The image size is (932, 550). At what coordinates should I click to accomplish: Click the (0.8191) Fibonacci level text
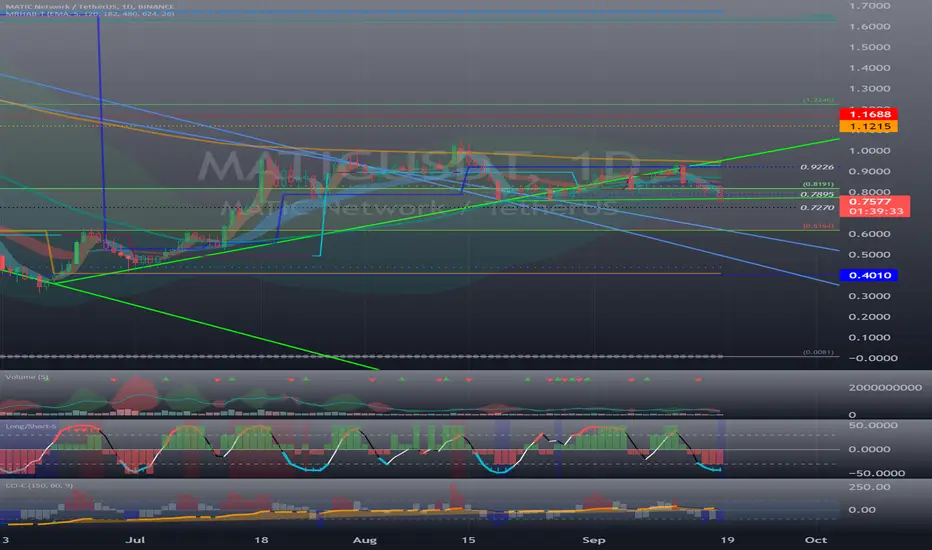(x=818, y=184)
